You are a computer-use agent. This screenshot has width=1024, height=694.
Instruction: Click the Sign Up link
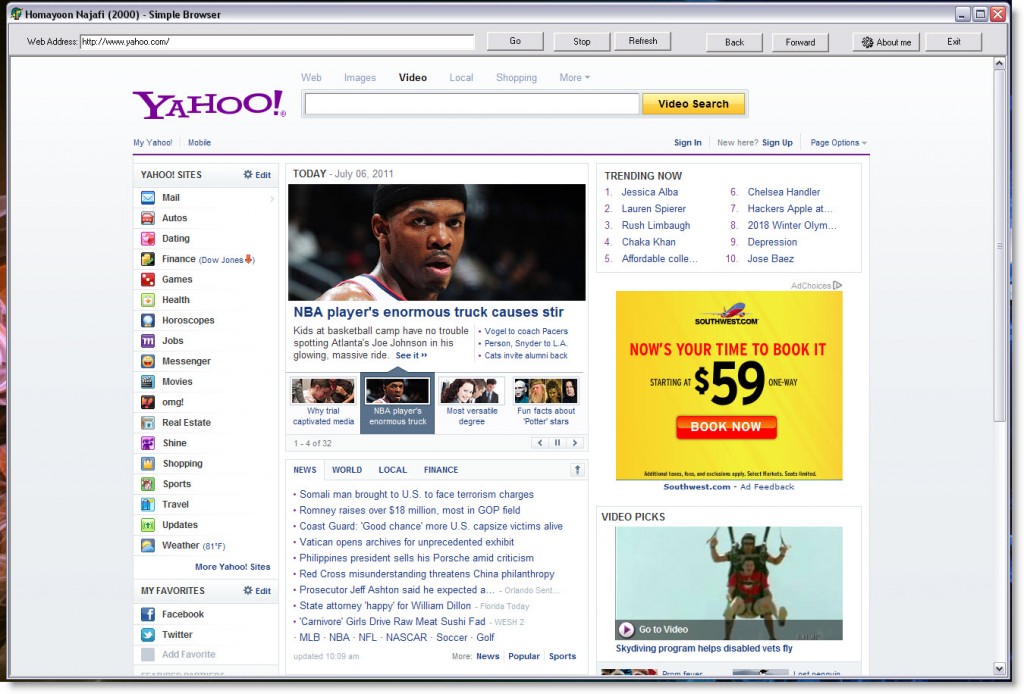click(x=777, y=142)
